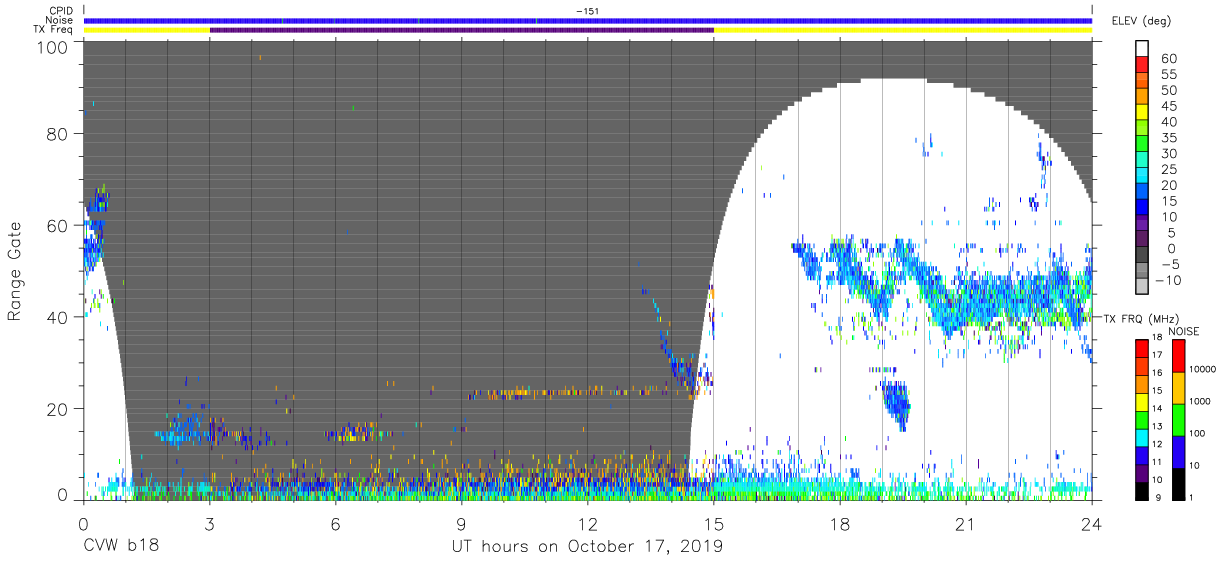Pick the green band of the NOISE colorbar

click(1178, 419)
